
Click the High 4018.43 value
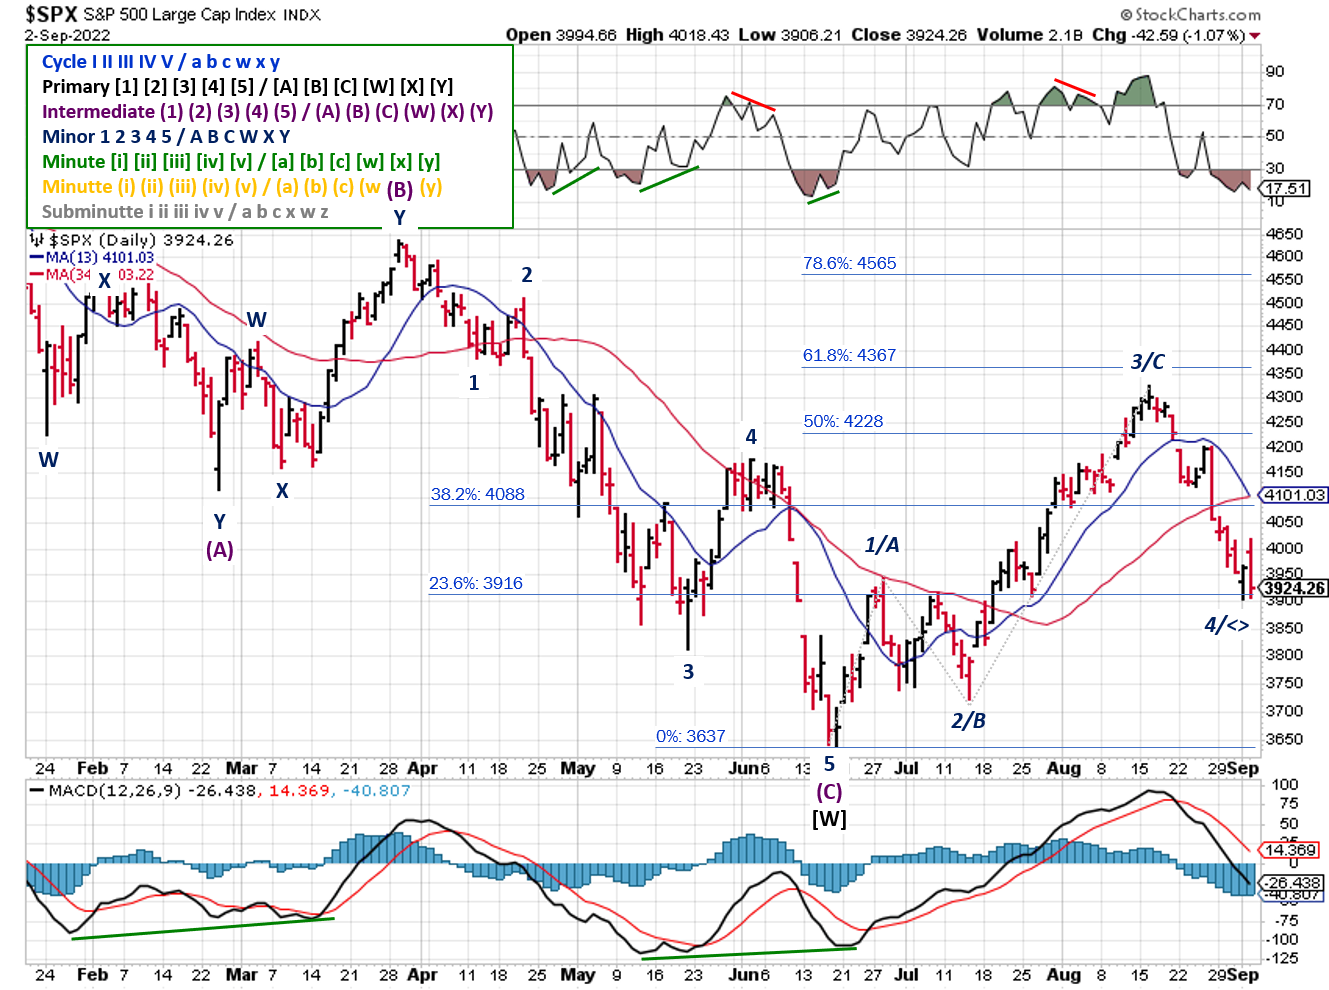coord(678,35)
